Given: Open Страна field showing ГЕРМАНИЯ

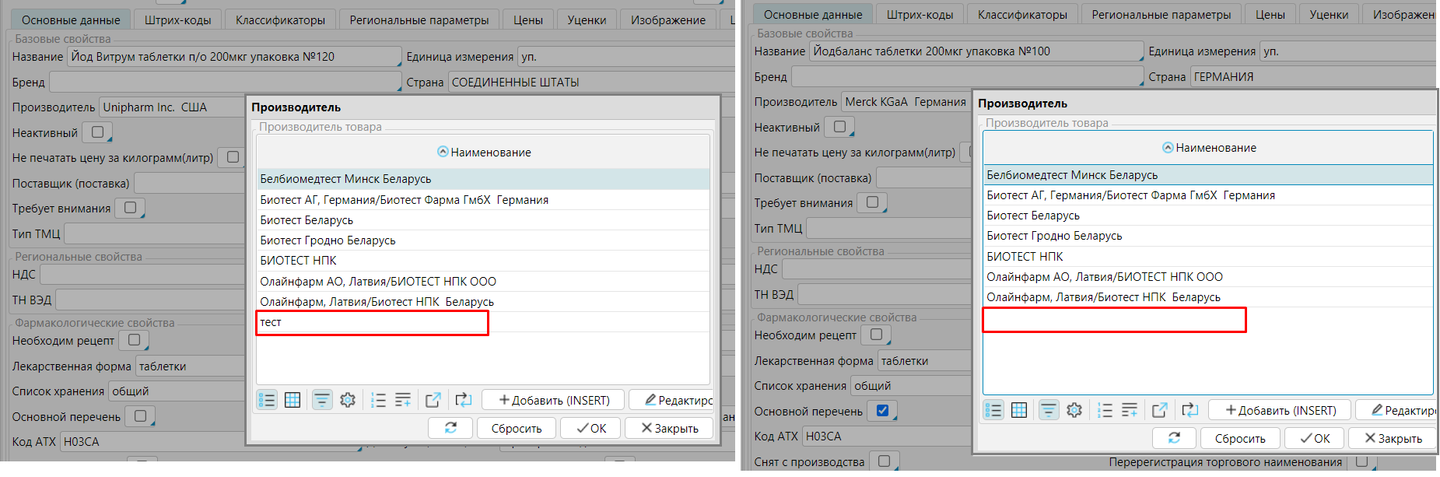Looking at the screenshot, I should pyautogui.click(x=1313, y=76).
